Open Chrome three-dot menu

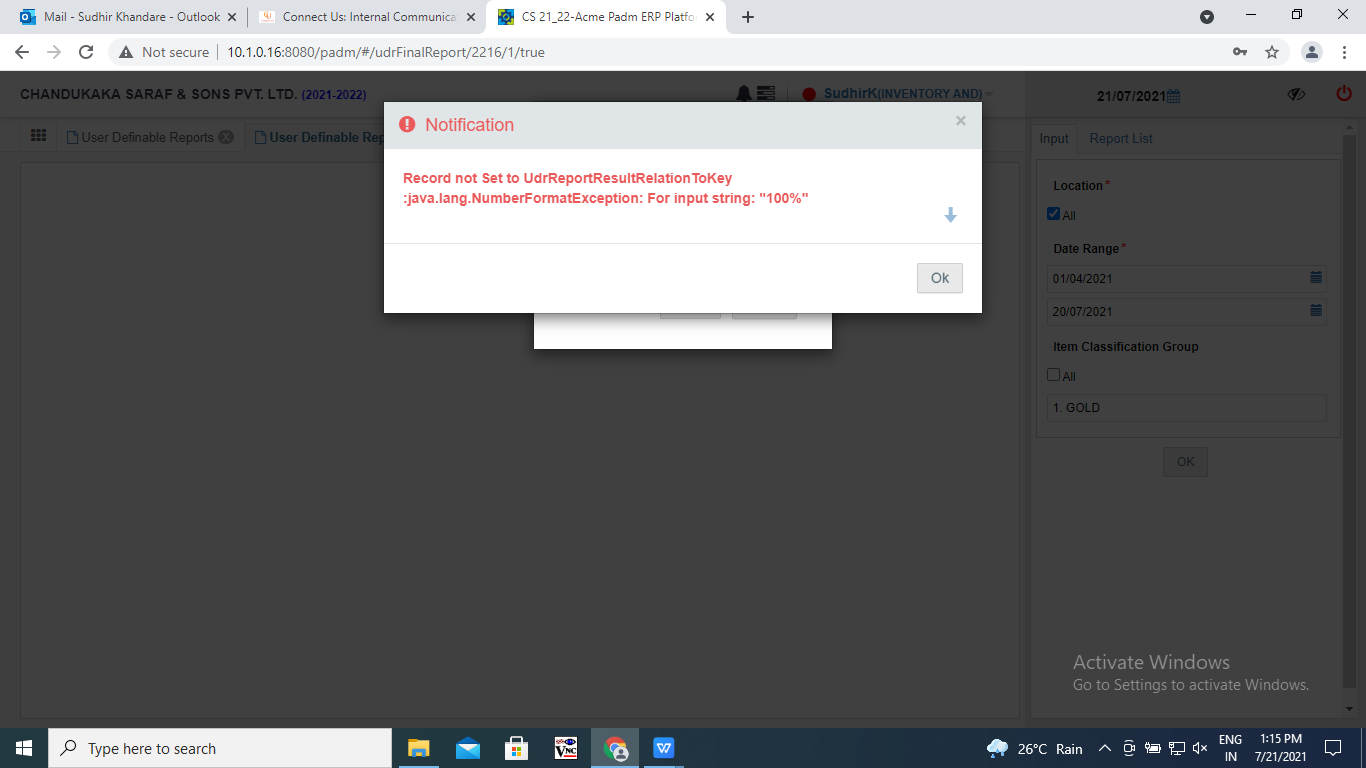1345,52
